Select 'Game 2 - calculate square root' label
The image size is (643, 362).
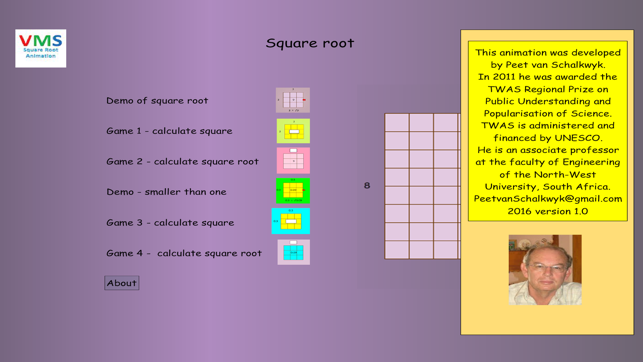182,162
